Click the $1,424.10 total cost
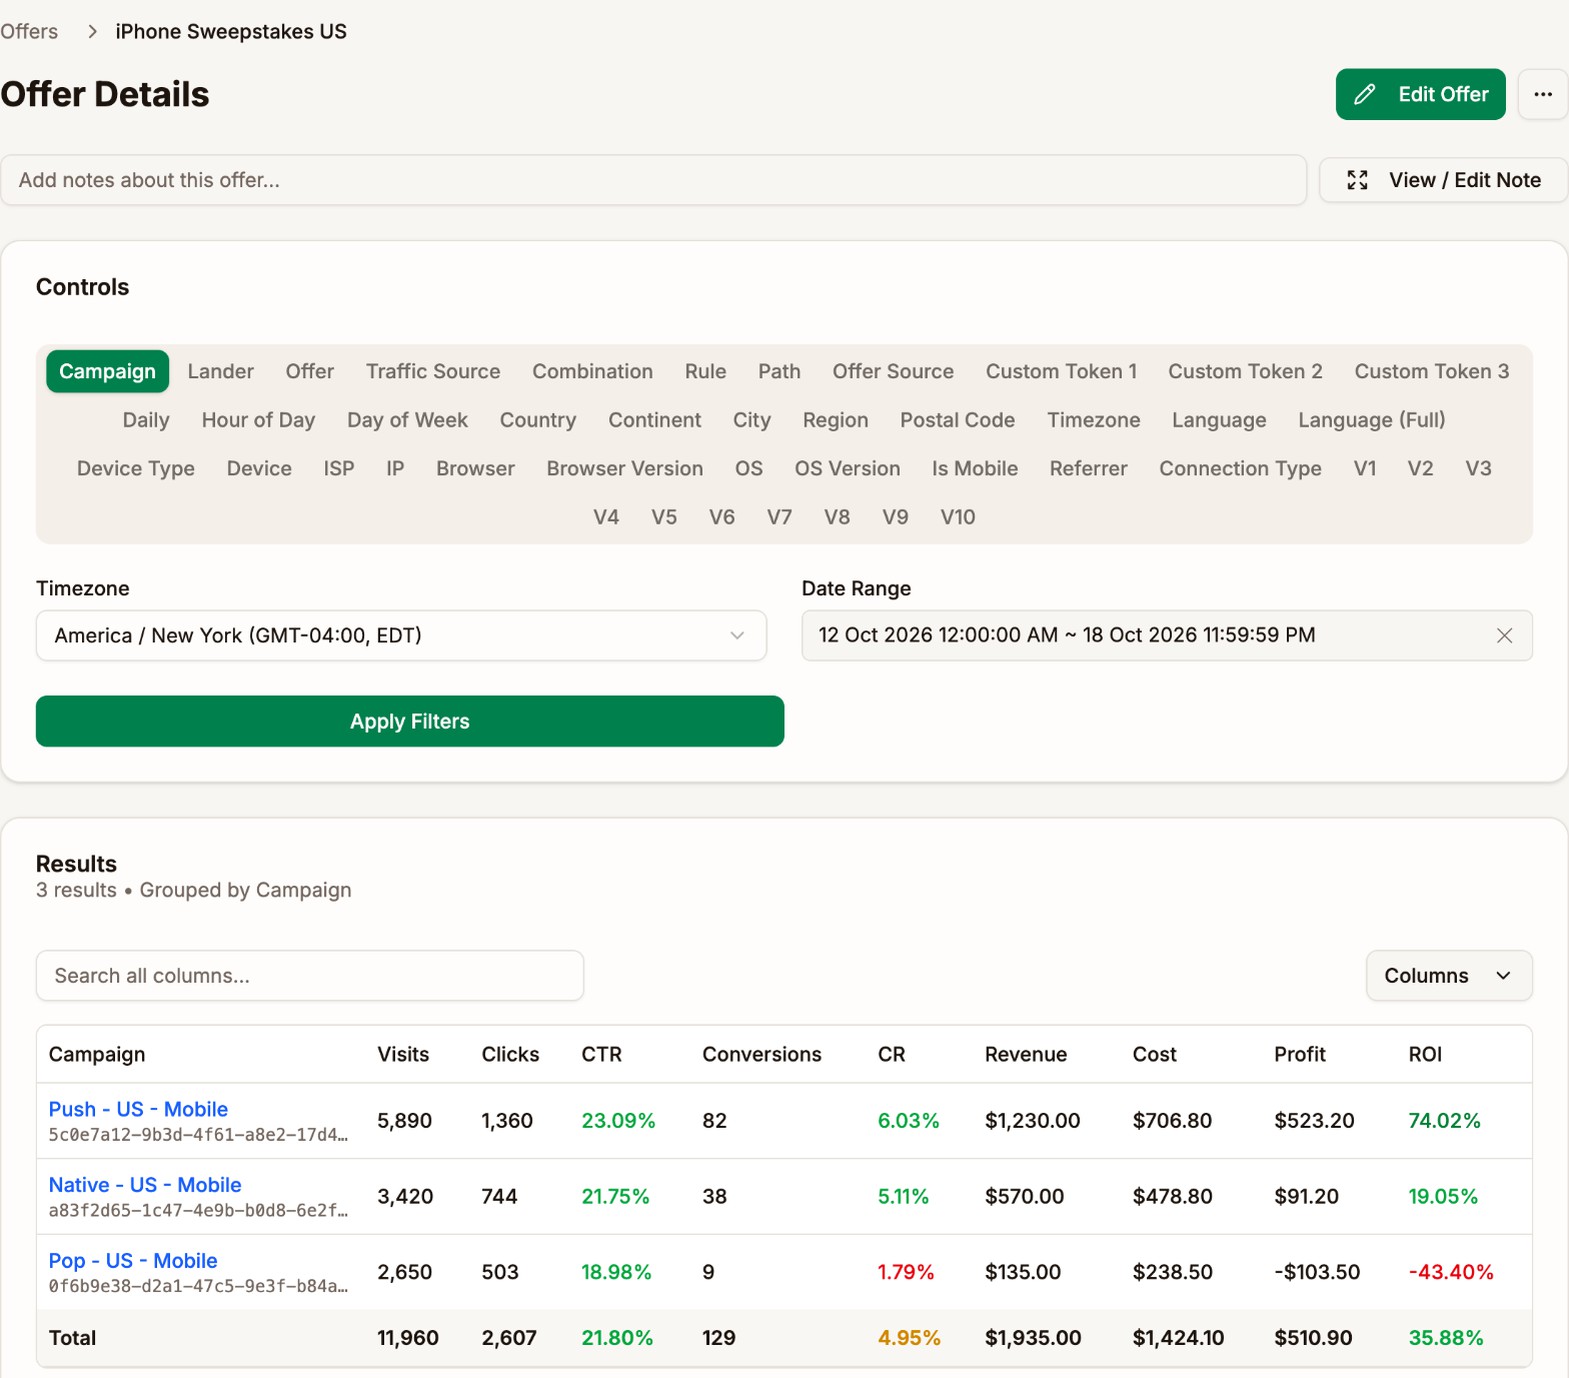 pyautogui.click(x=1178, y=1338)
